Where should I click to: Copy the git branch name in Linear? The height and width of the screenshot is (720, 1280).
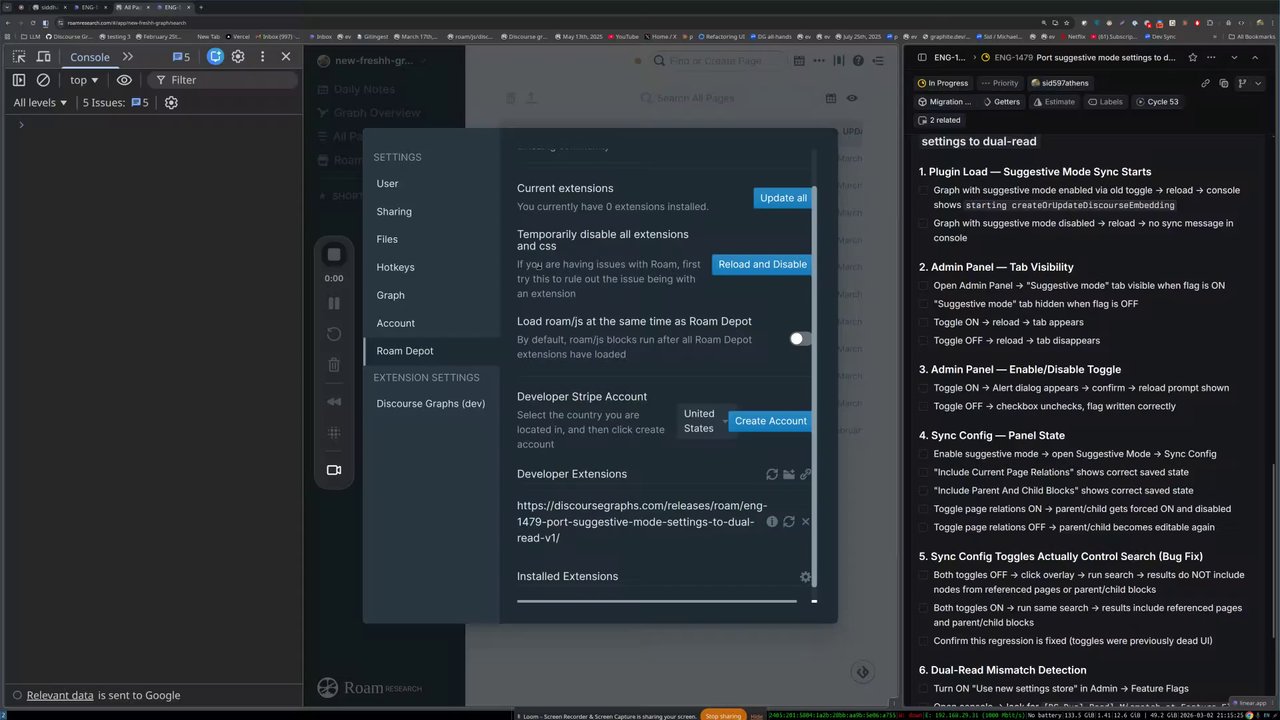pos(1241,84)
